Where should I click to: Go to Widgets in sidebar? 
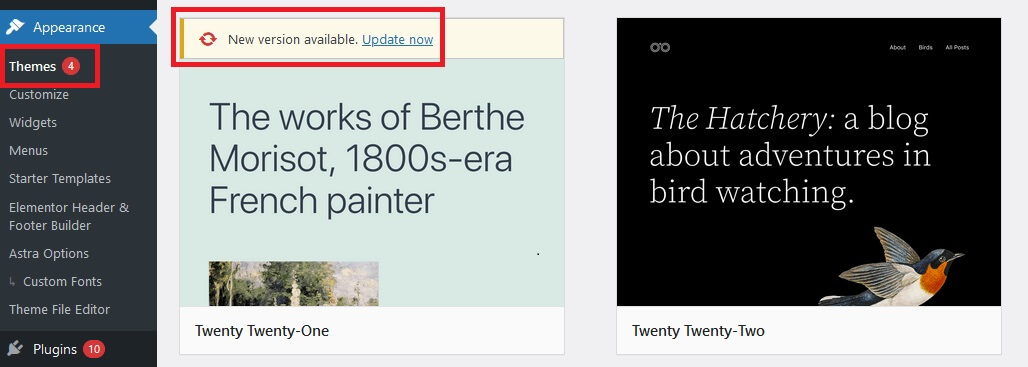[x=33, y=123]
